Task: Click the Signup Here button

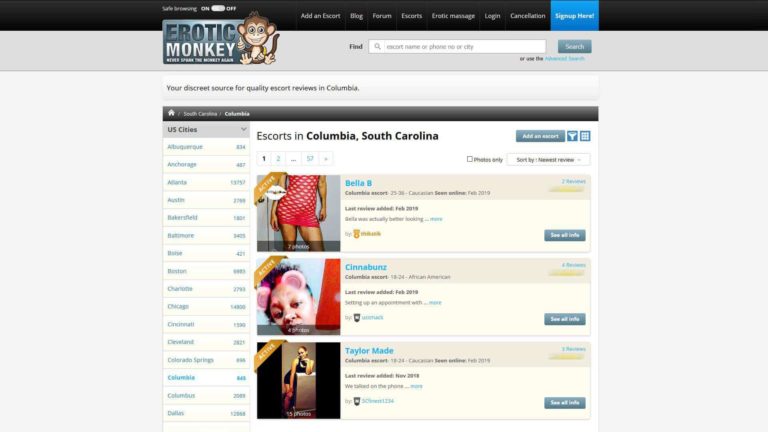Action: pyautogui.click(x=575, y=16)
